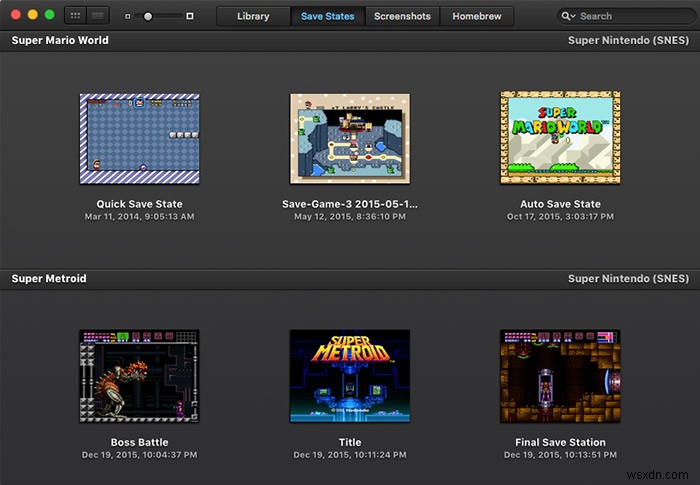Screen dimensions: 700x485
Task: Click the Final Save Station label
Action: (x=560, y=442)
